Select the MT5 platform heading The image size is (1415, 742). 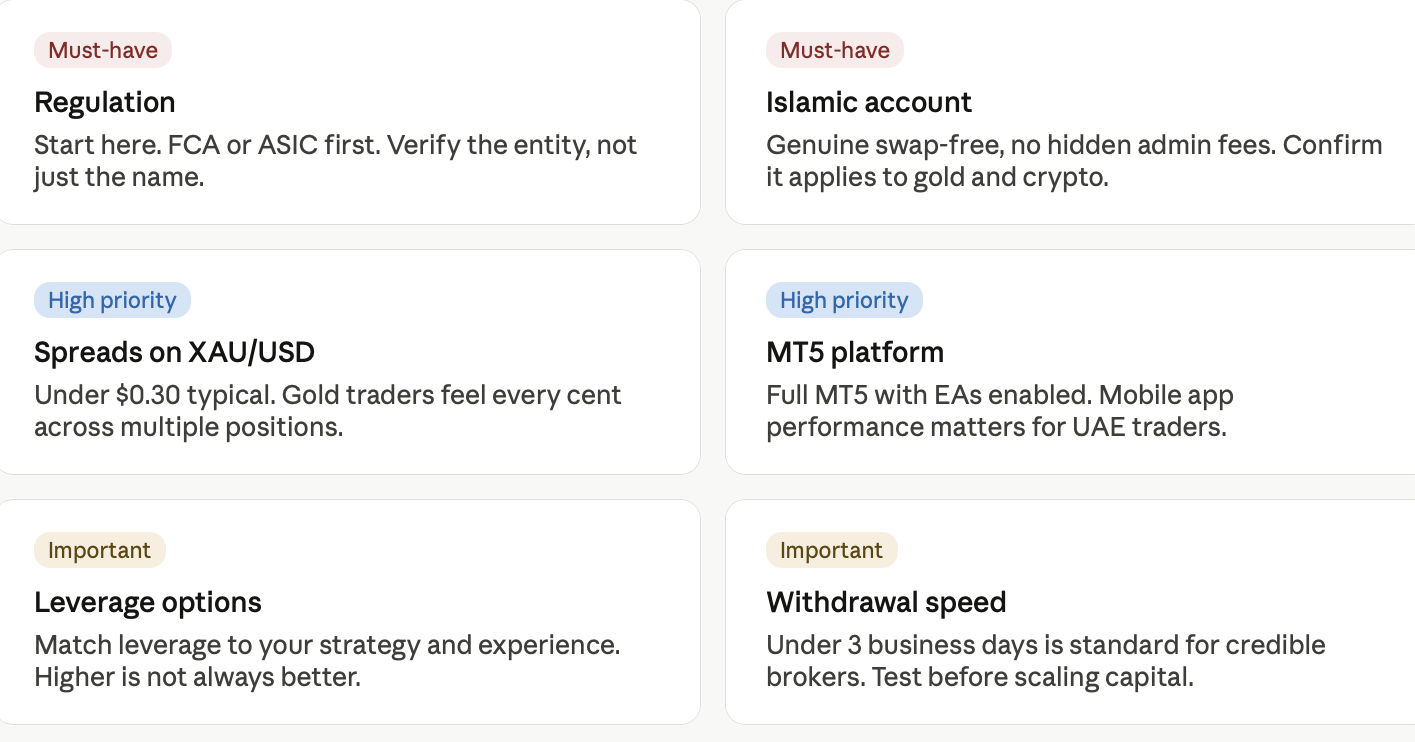tap(855, 352)
